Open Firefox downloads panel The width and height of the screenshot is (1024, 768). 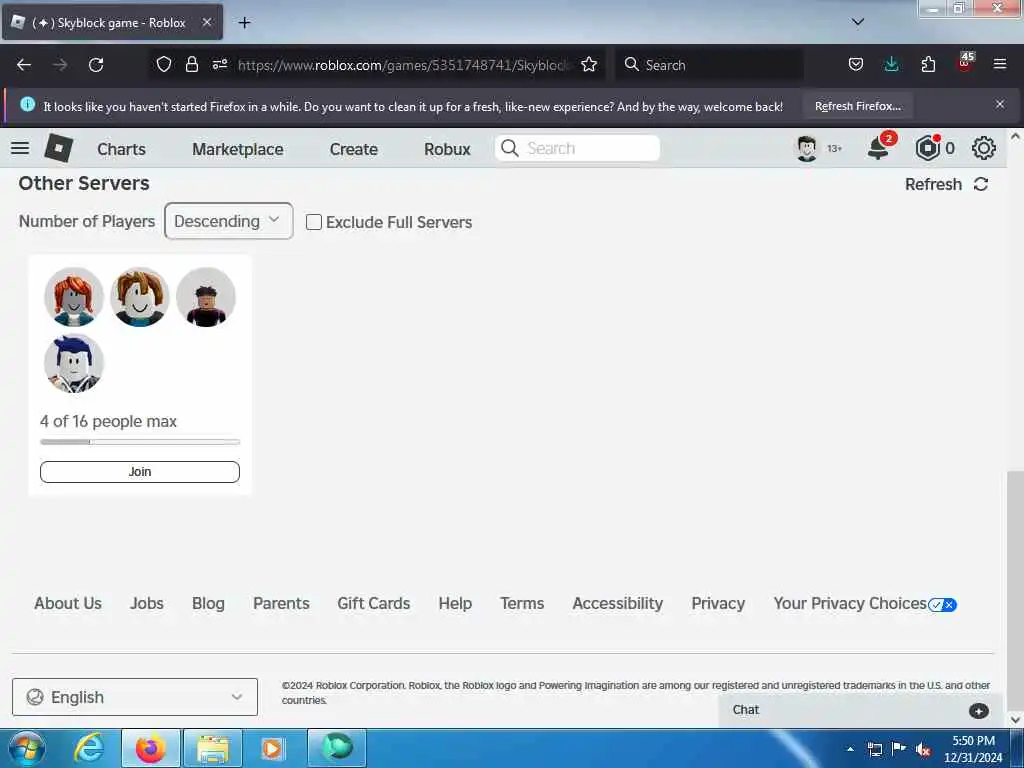(891, 65)
